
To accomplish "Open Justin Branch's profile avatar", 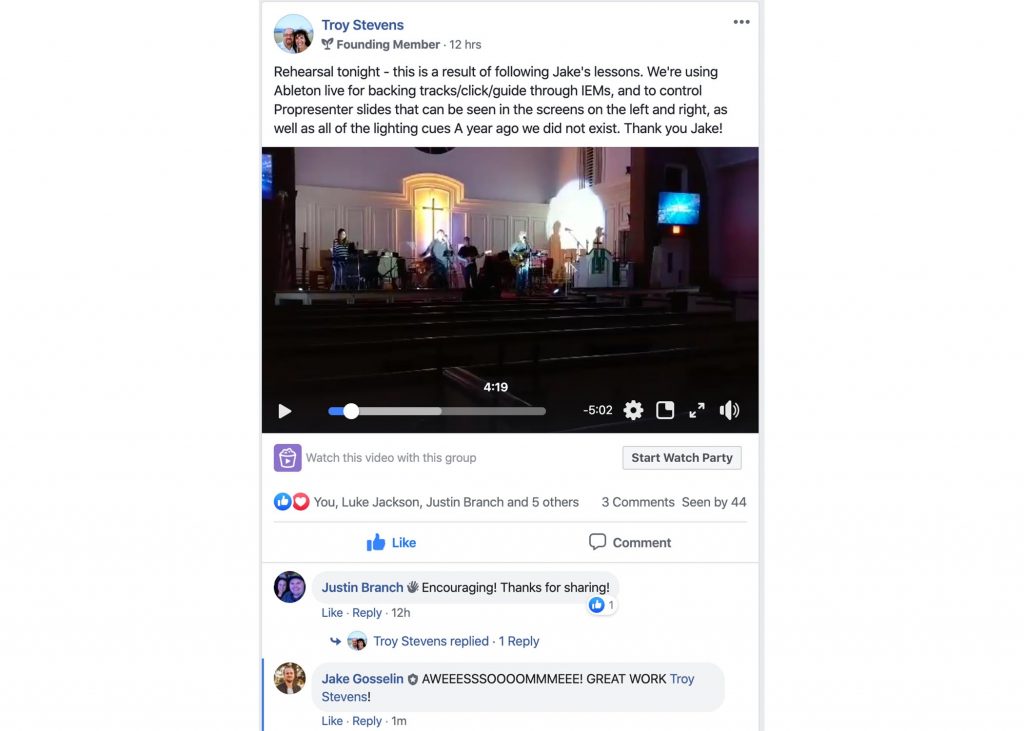I will (289, 587).
